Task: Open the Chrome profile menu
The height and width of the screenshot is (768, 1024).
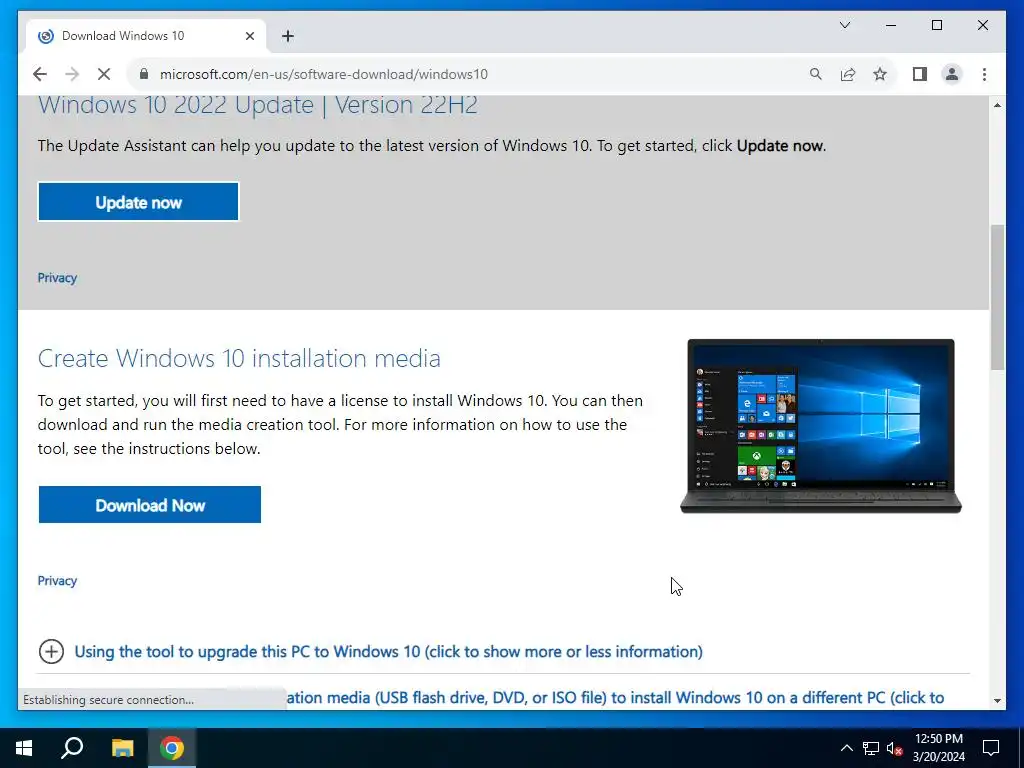Action: tap(952, 74)
